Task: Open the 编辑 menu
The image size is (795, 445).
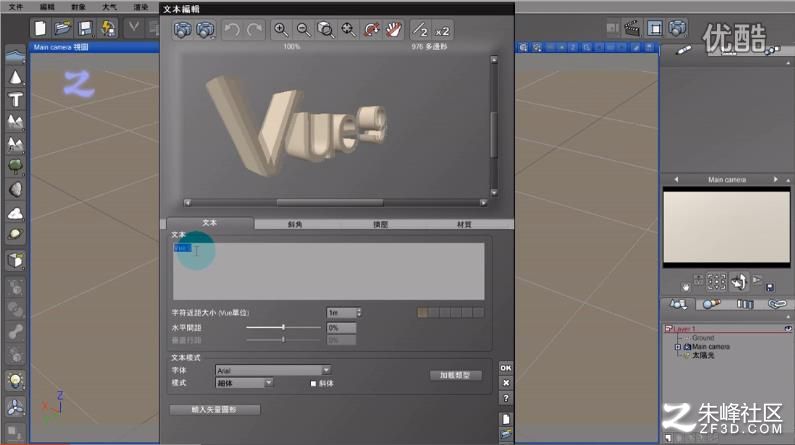Action: (47, 7)
